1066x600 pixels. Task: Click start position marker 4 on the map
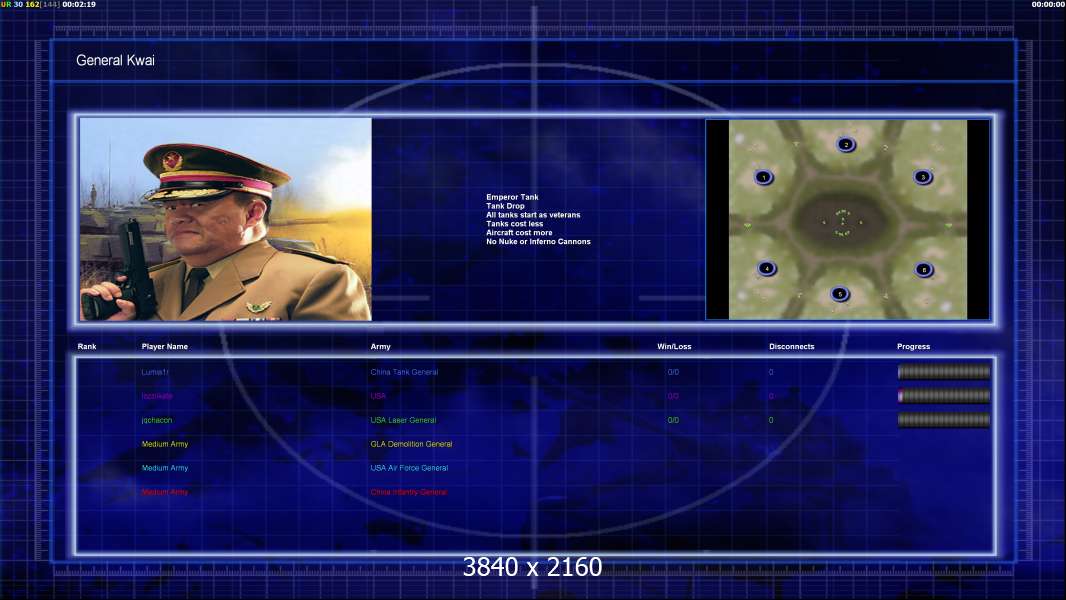pos(767,268)
